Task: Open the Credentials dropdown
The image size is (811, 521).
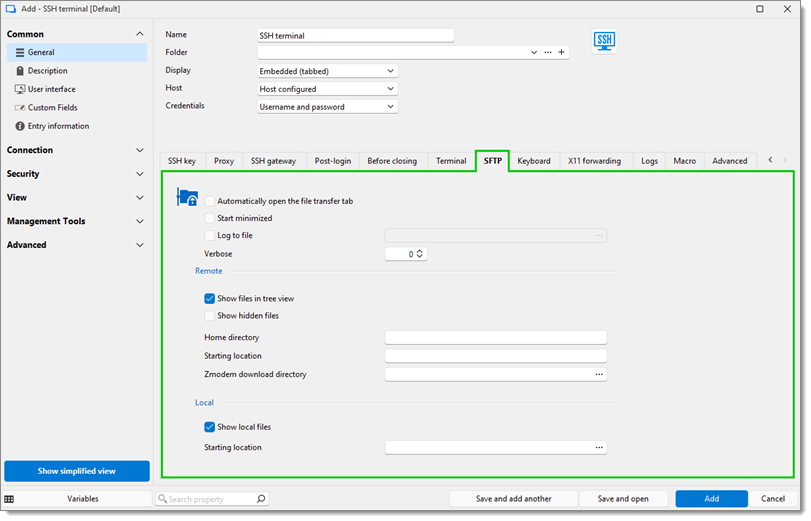Action: 327,107
